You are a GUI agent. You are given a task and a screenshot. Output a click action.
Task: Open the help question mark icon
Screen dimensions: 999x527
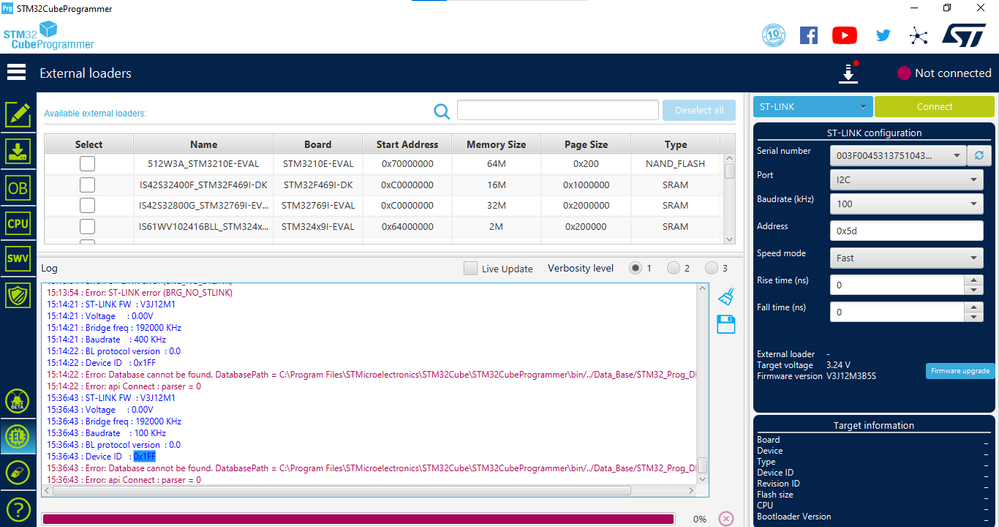[18, 509]
